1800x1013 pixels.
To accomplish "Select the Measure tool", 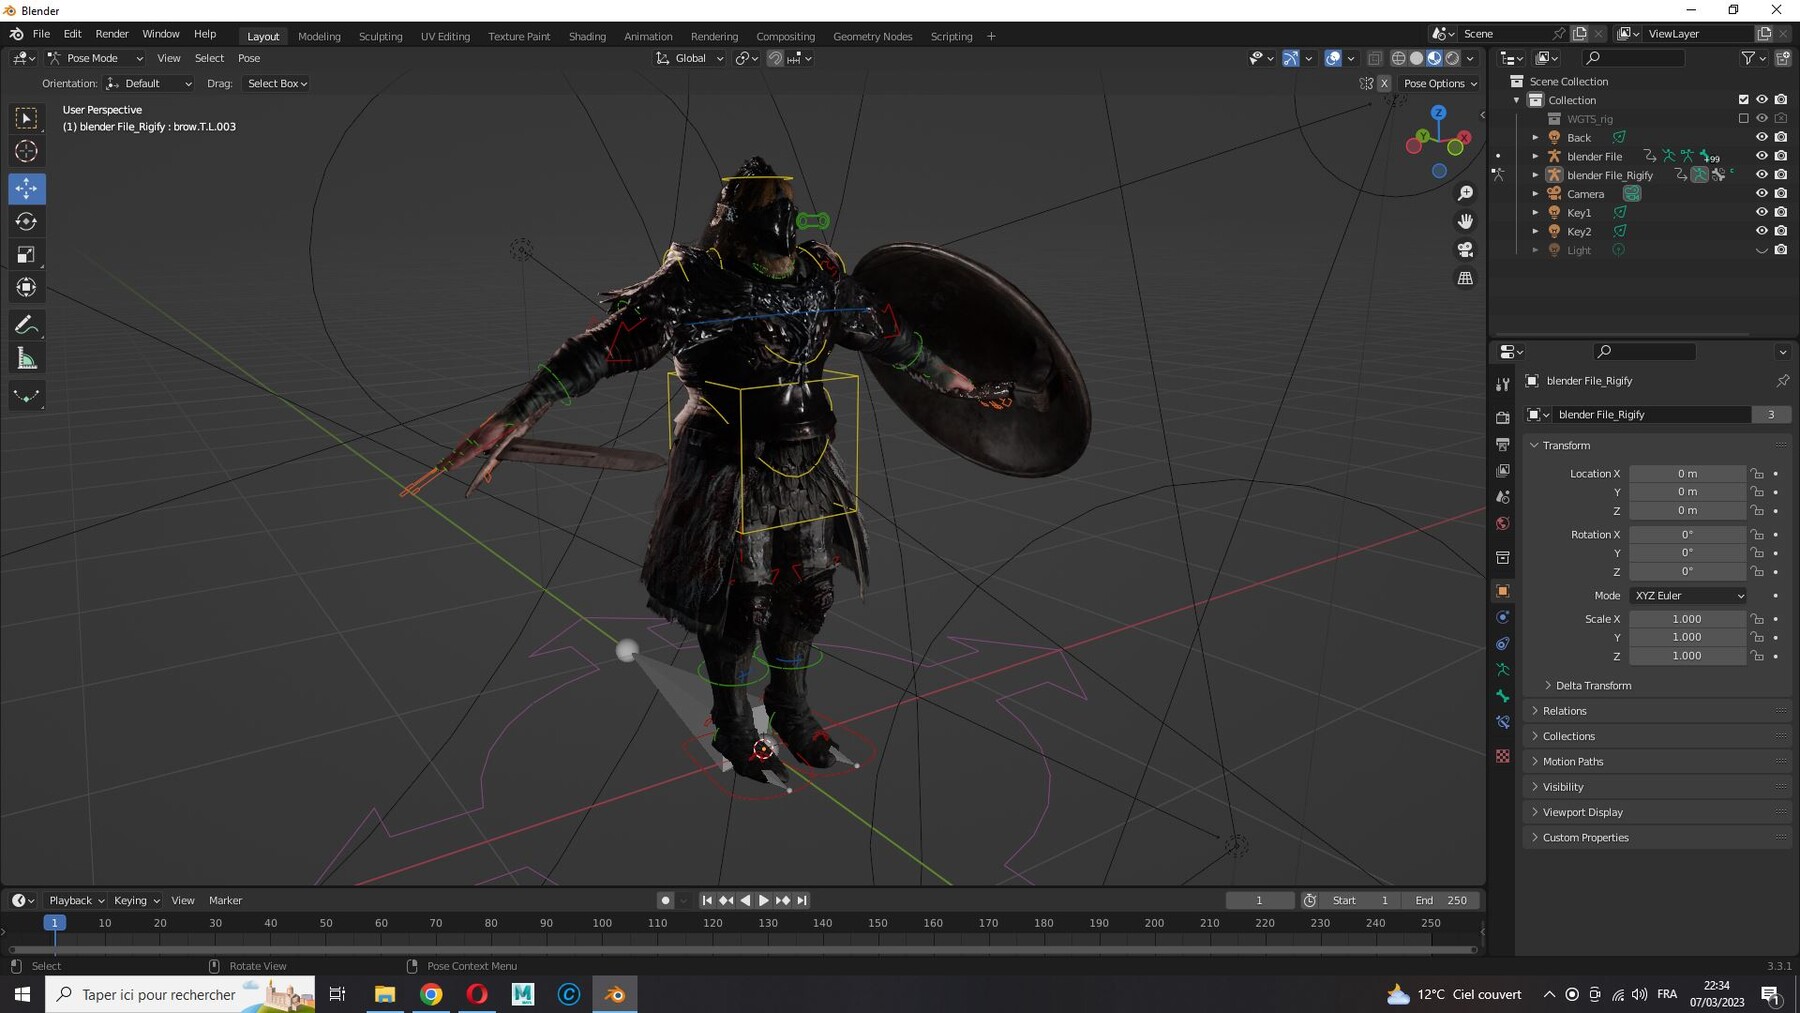I will (x=27, y=359).
